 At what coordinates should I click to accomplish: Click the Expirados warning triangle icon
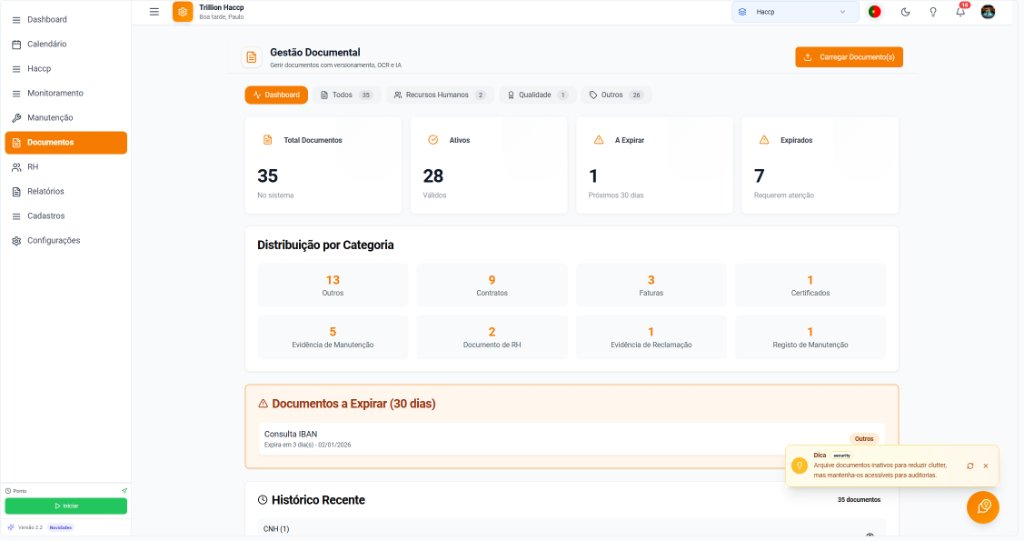[x=764, y=140]
